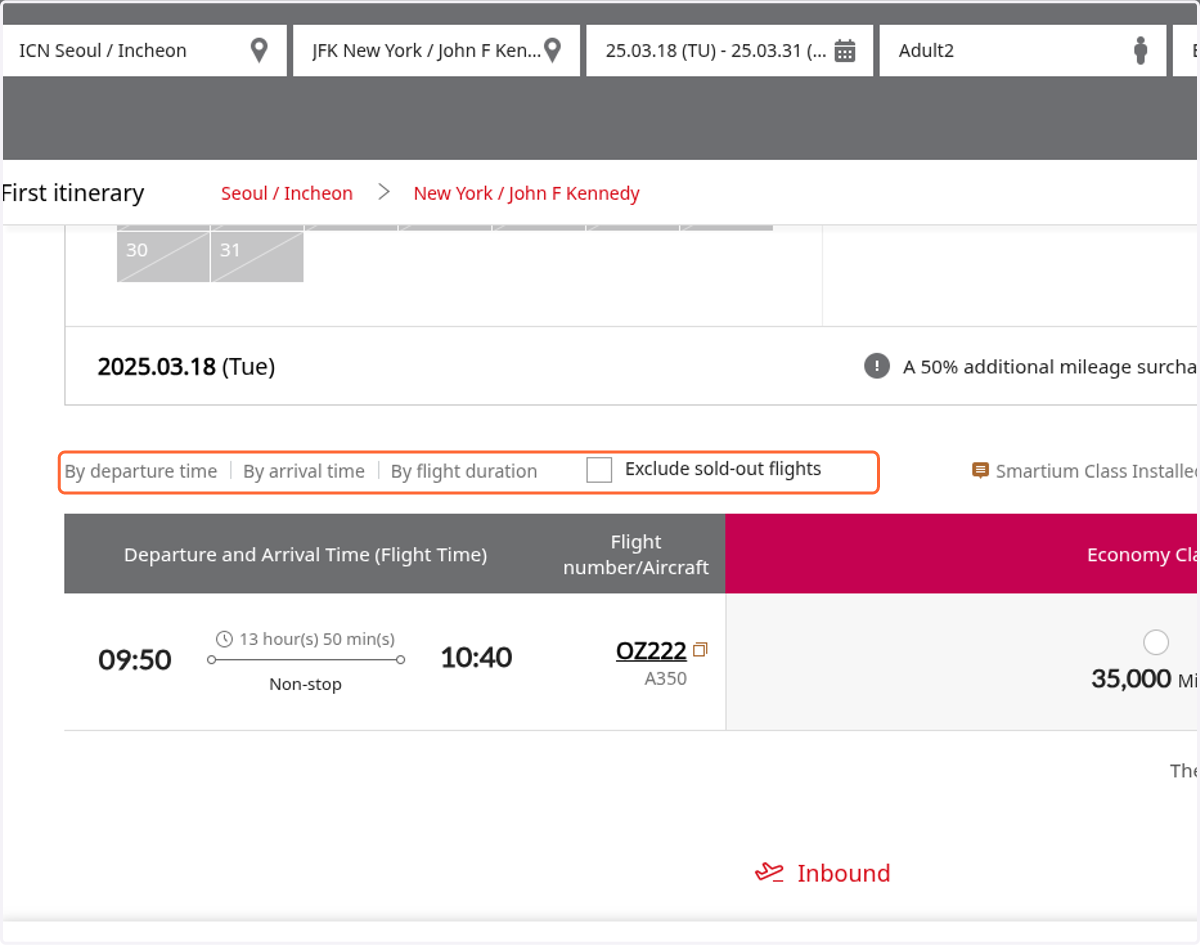This screenshot has height=945, width=1200.
Task: Click the A350 aircraft label
Action: click(666, 679)
